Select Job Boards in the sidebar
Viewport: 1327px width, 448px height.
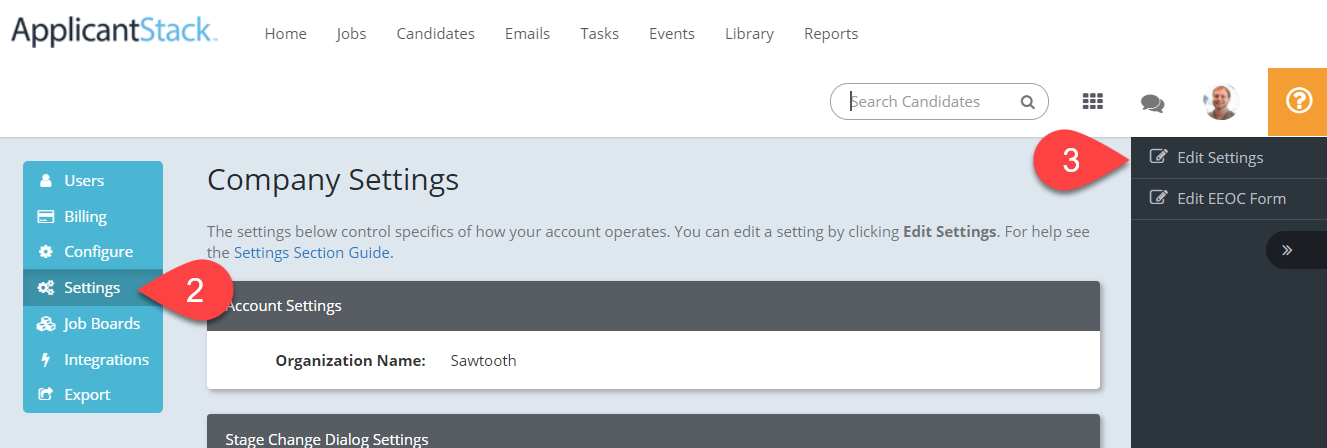point(93,324)
